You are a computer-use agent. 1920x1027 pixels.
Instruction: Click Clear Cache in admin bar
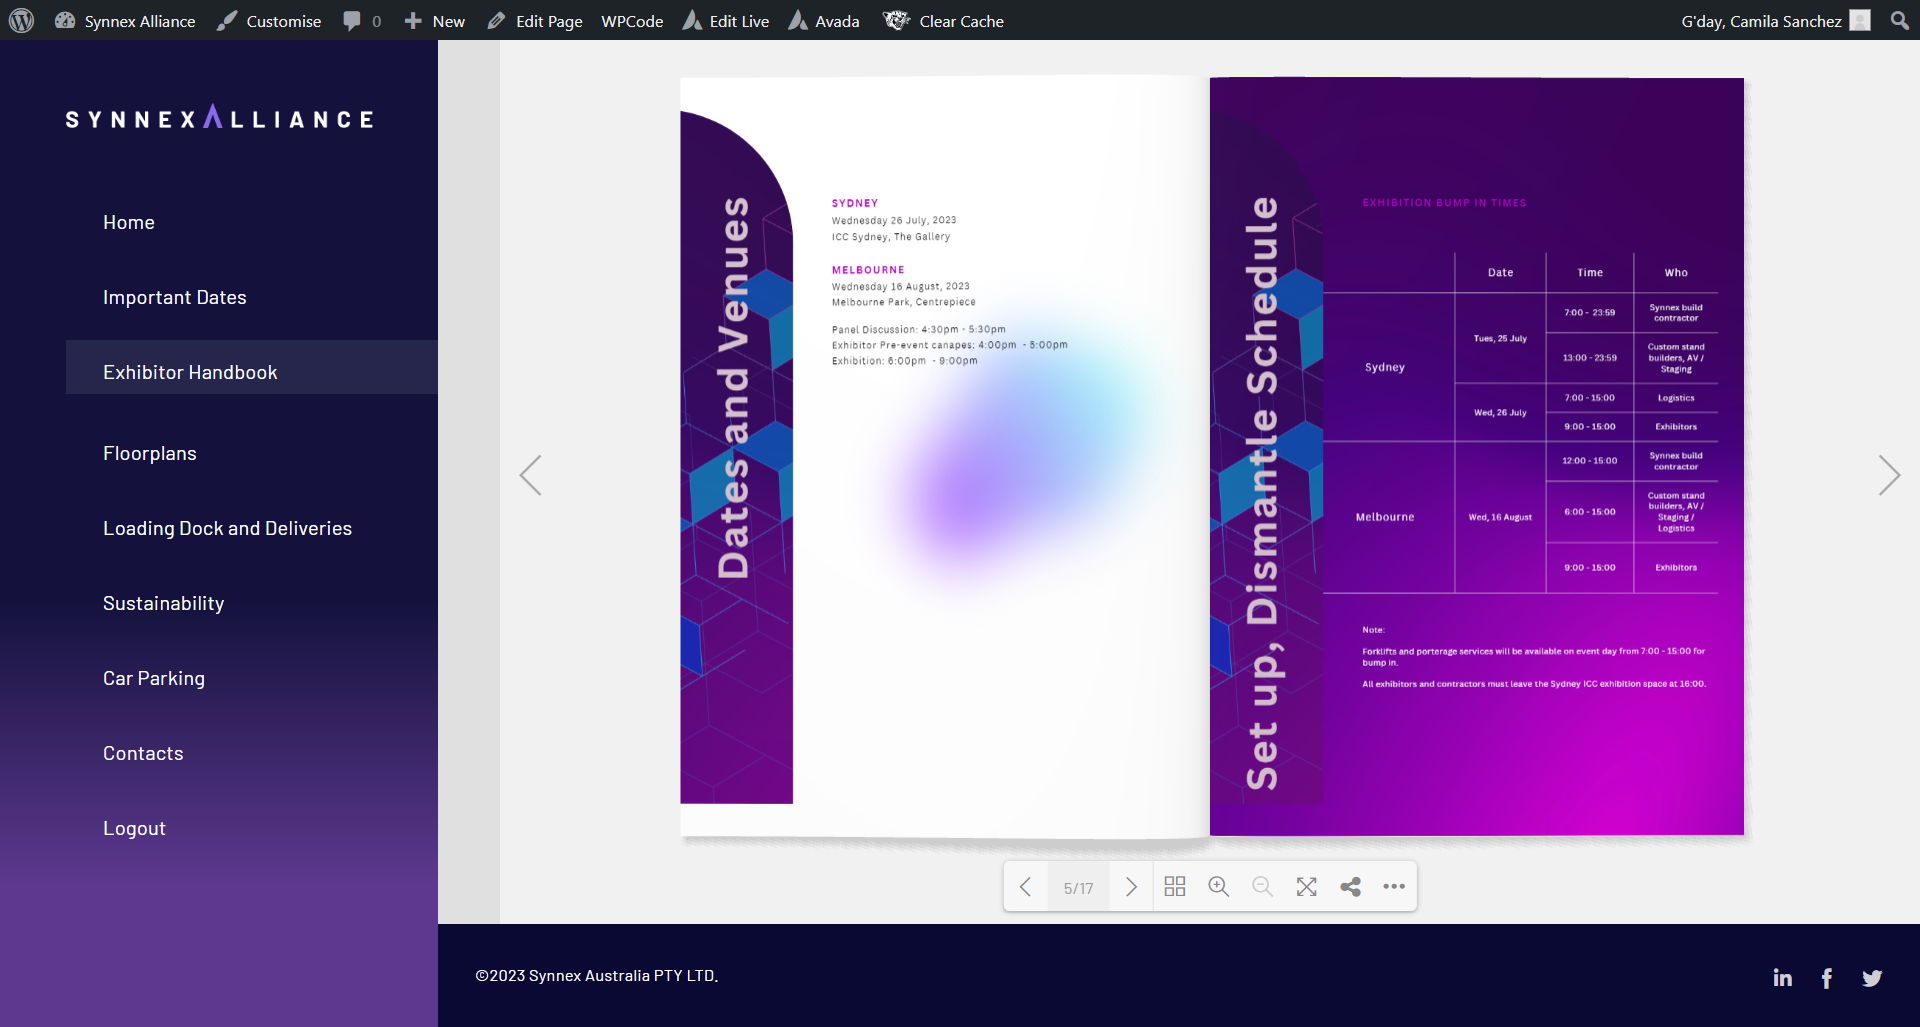coord(943,21)
